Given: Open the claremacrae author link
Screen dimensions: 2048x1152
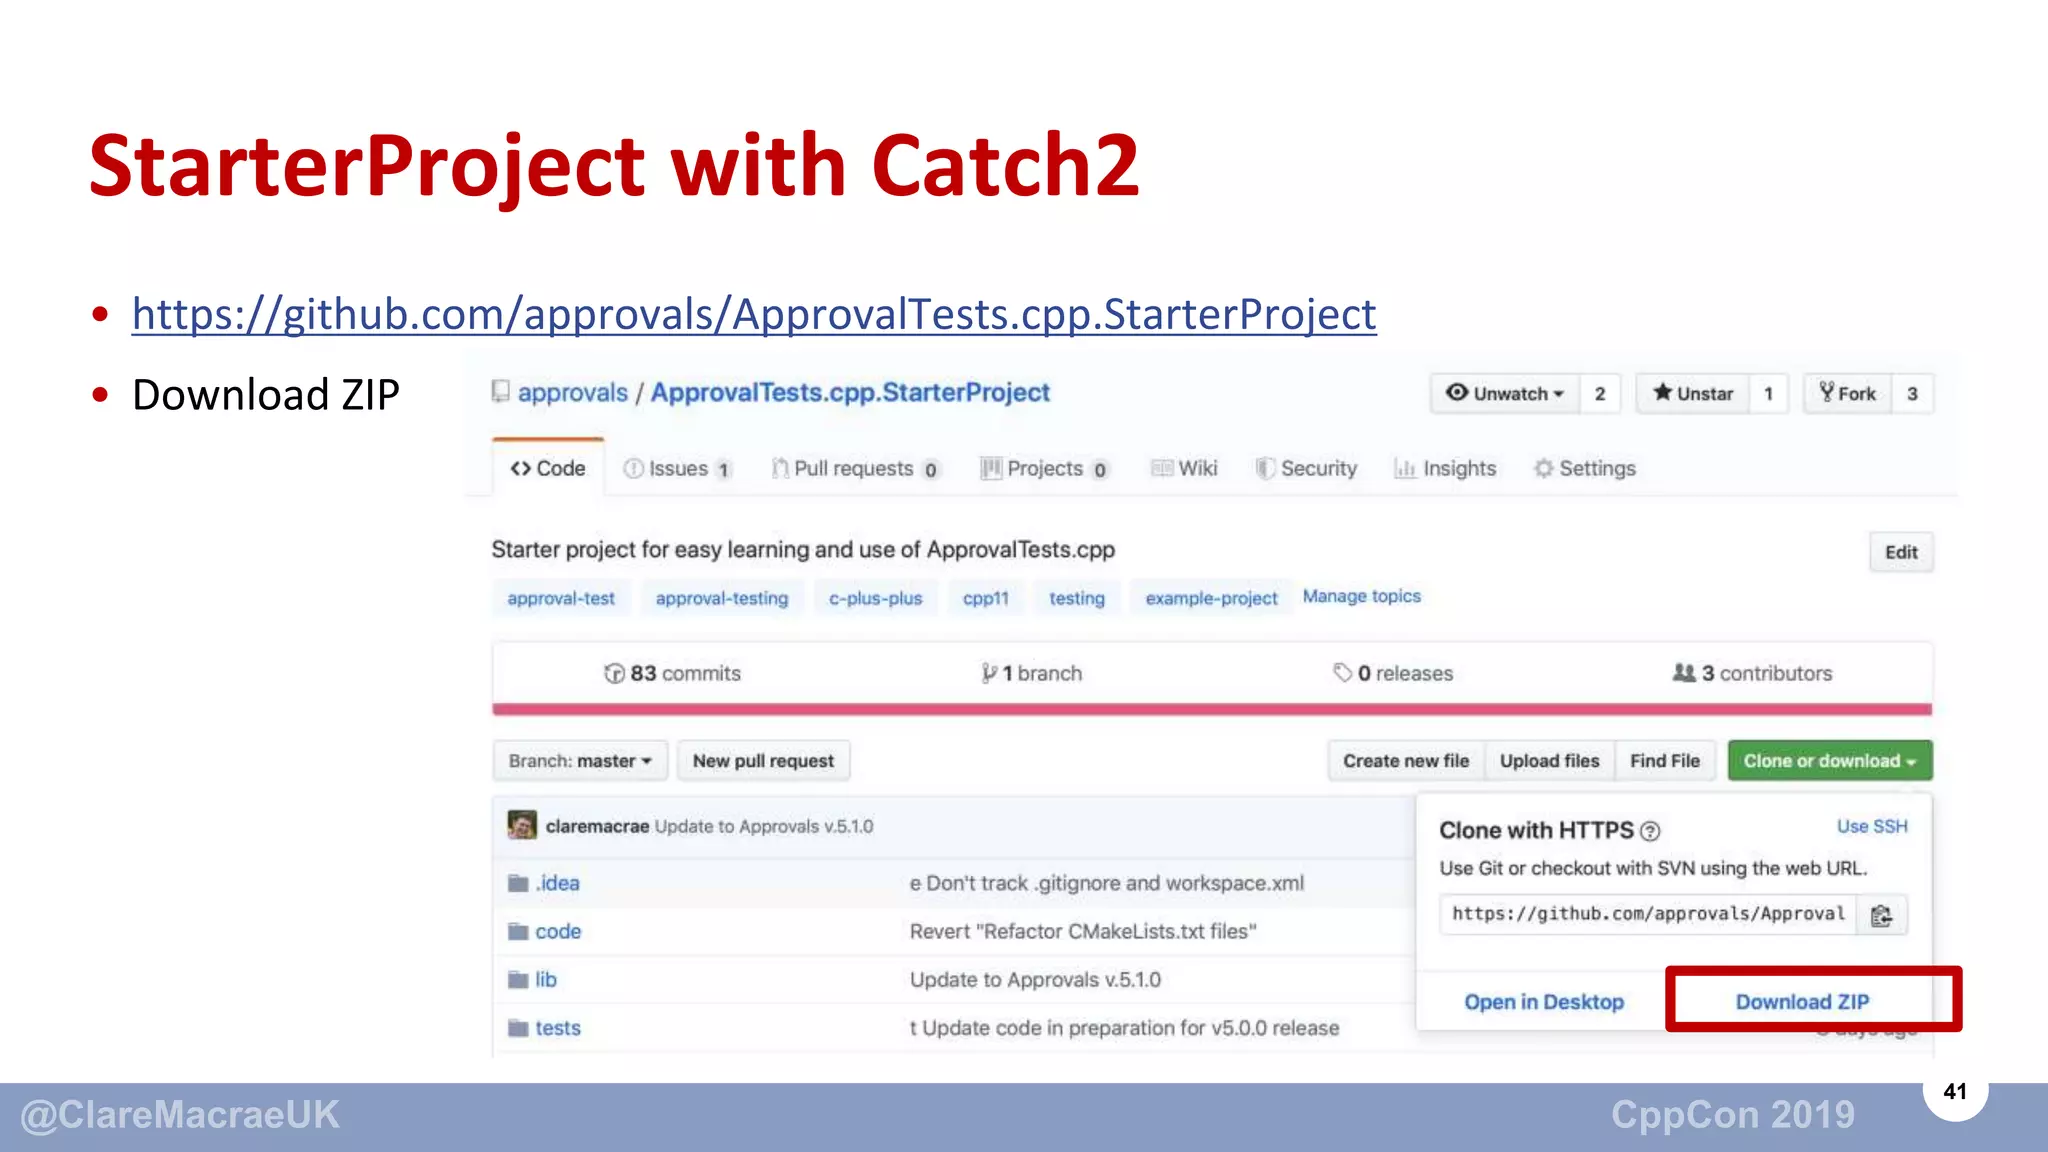Looking at the screenshot, I should [597, 826].
